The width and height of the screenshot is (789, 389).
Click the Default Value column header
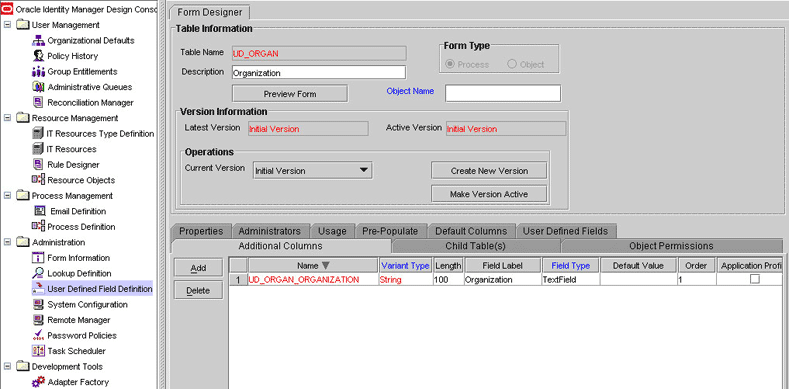[639, 265]
